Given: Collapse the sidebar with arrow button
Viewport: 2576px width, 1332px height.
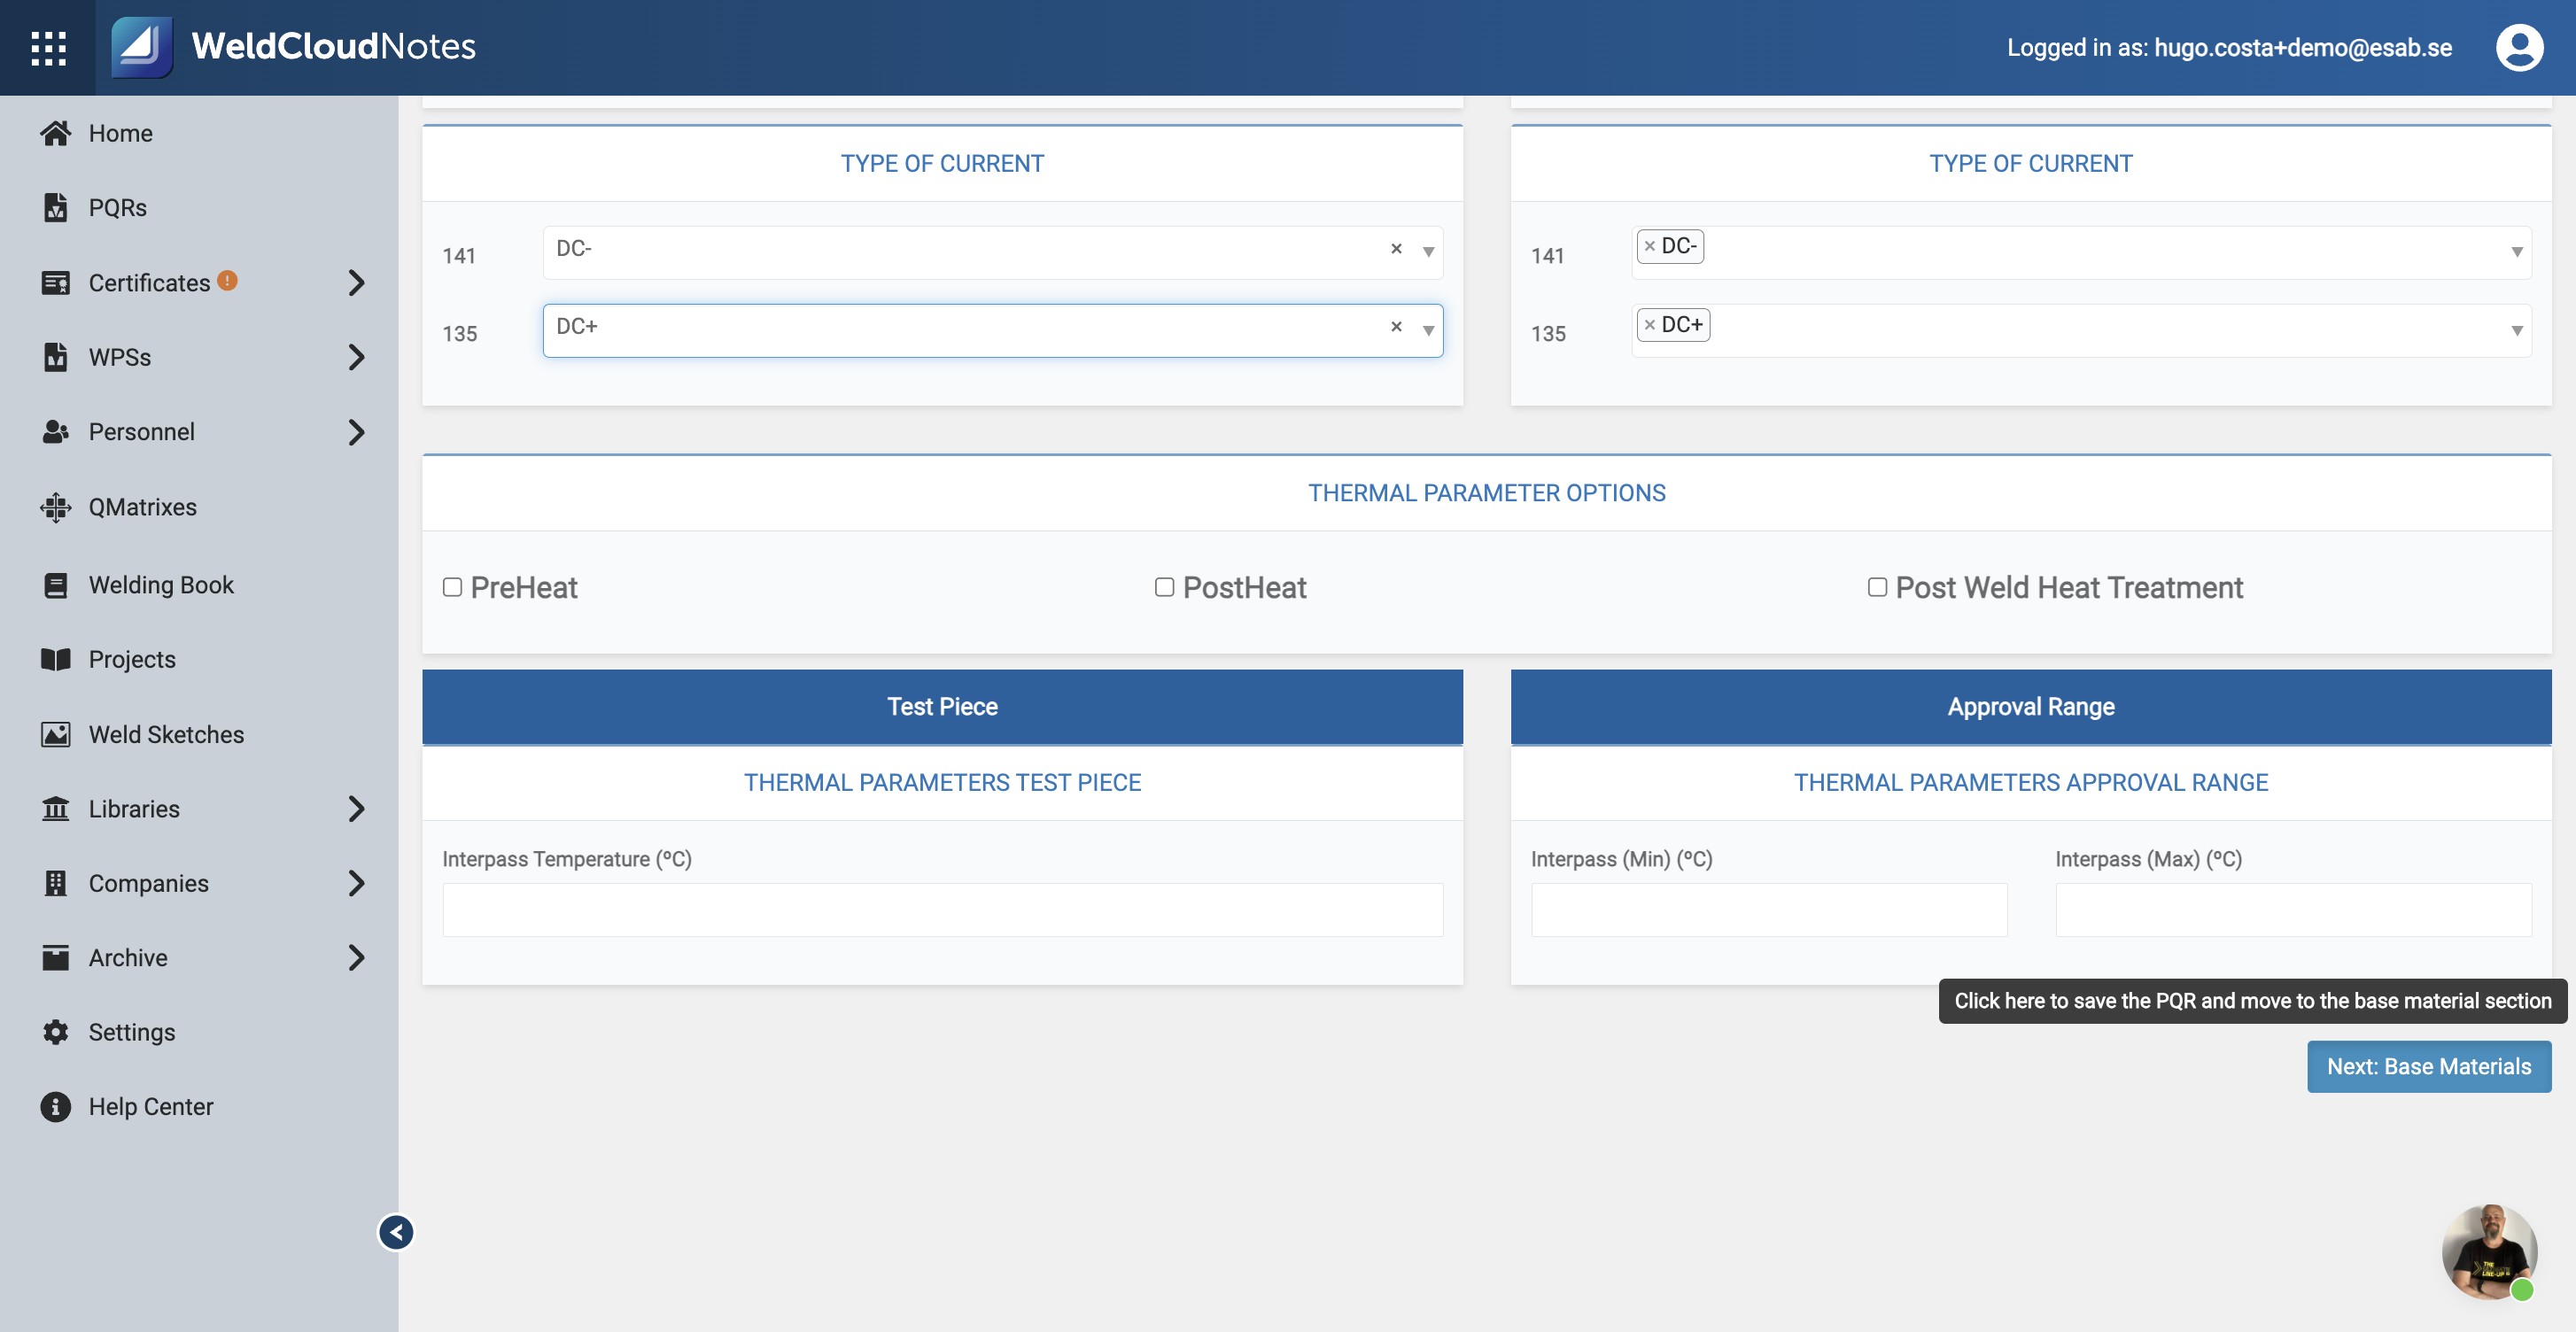Looking at the screenshot, I should coord(396,1232).
